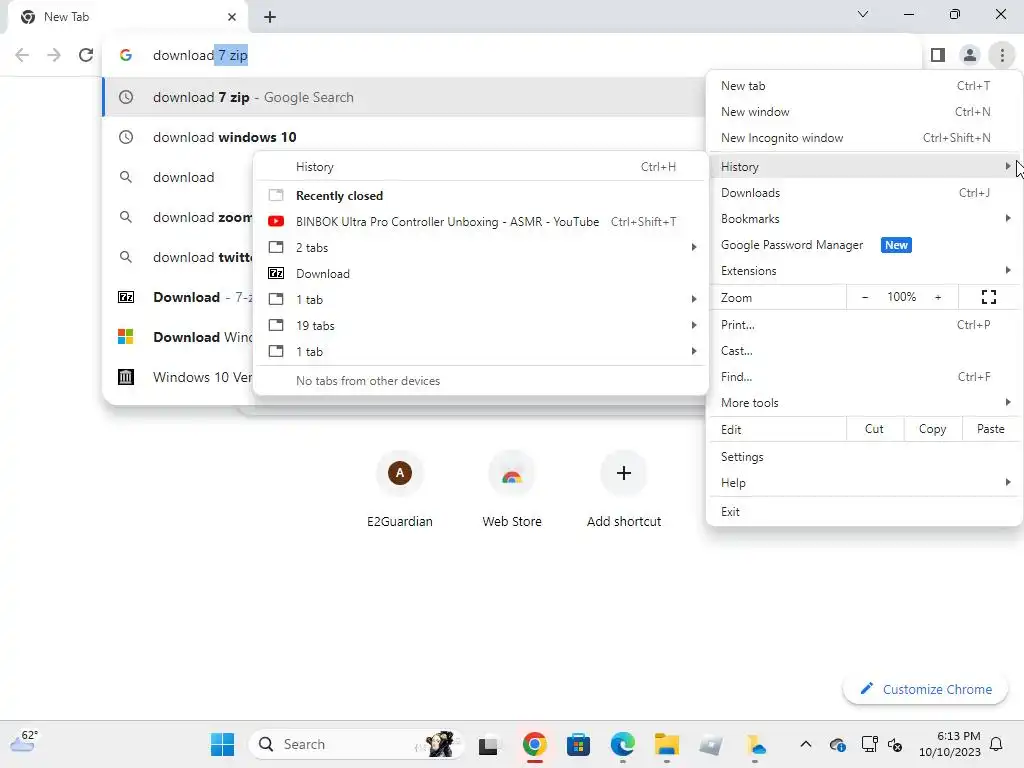Expand the Bookmarks submenu

(864, 219)
